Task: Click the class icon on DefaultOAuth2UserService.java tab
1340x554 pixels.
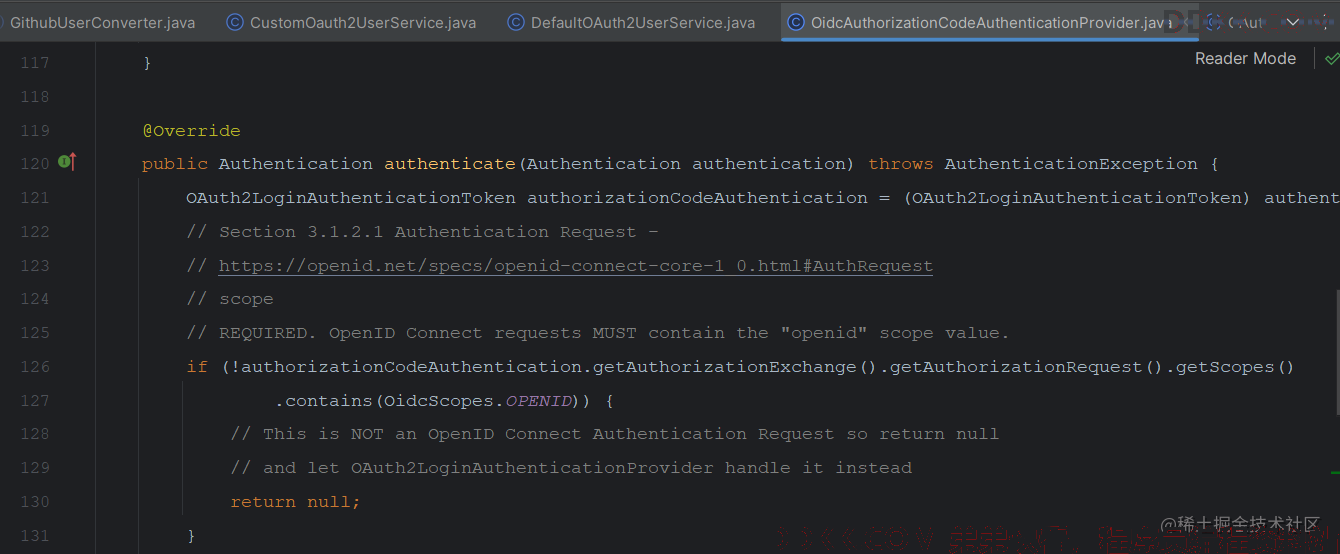Action: pos(516,22)
